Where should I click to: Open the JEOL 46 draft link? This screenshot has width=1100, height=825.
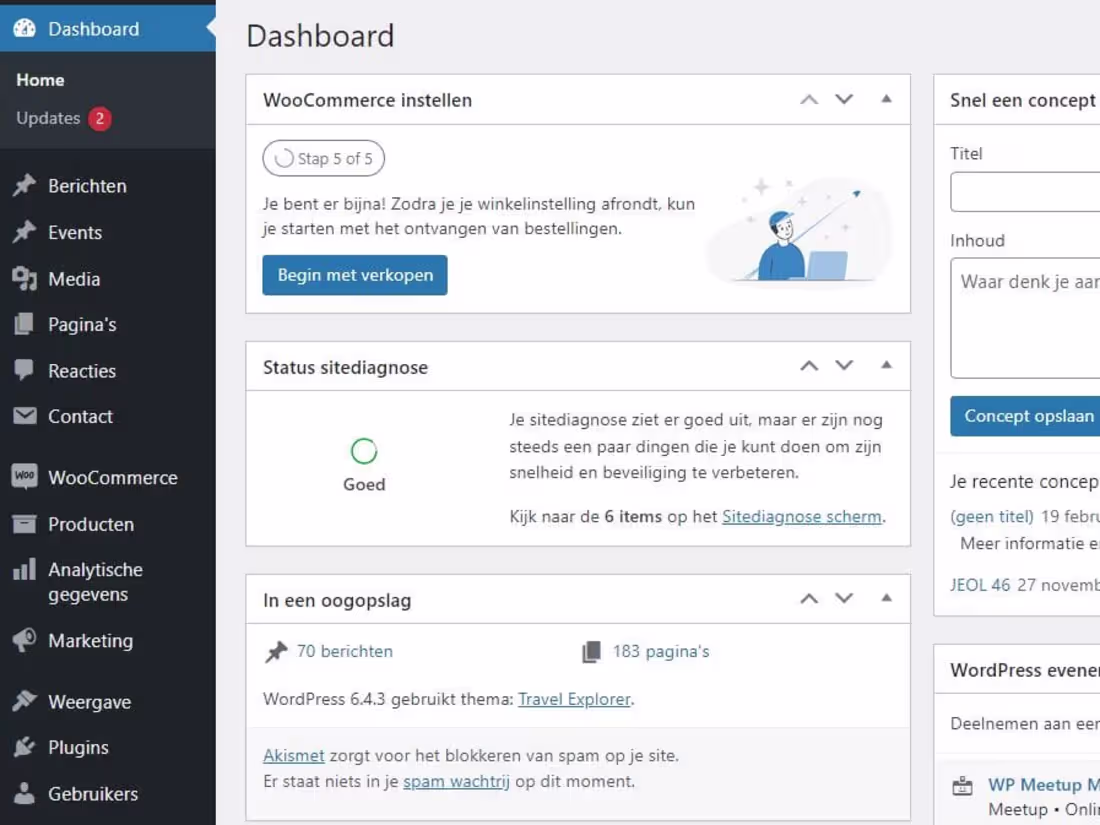click(980, 585)
